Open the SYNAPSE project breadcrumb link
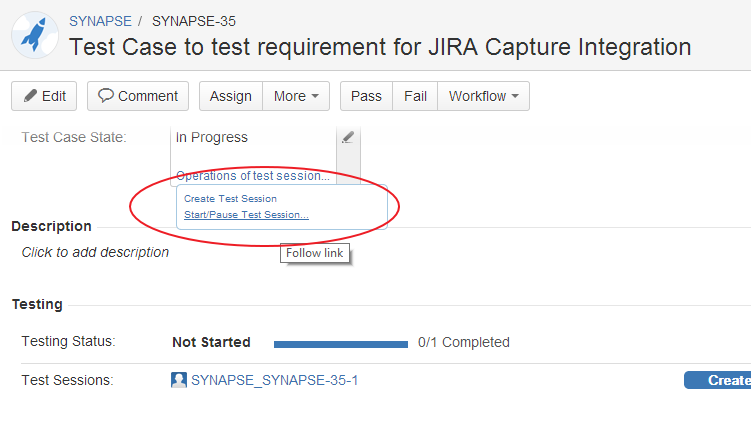The height and width of the screenshot is (430, 751). pos(100,21)
